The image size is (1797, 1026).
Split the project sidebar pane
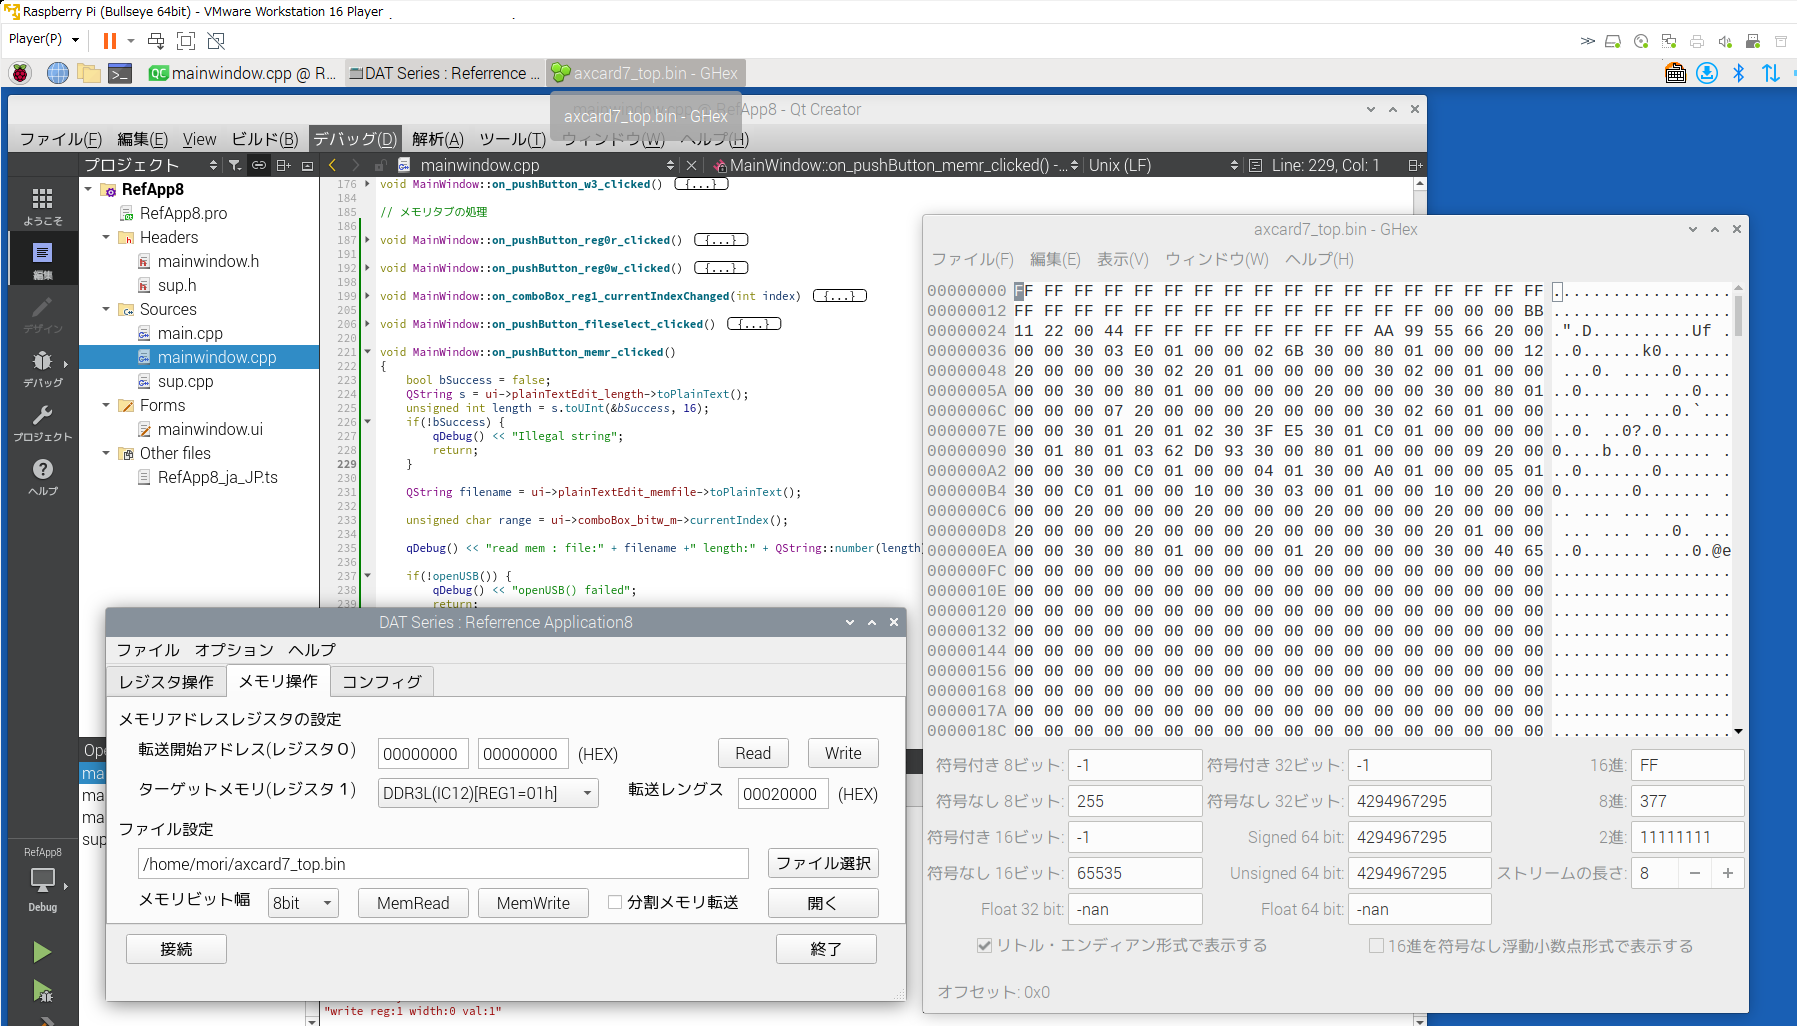[284, 165]
